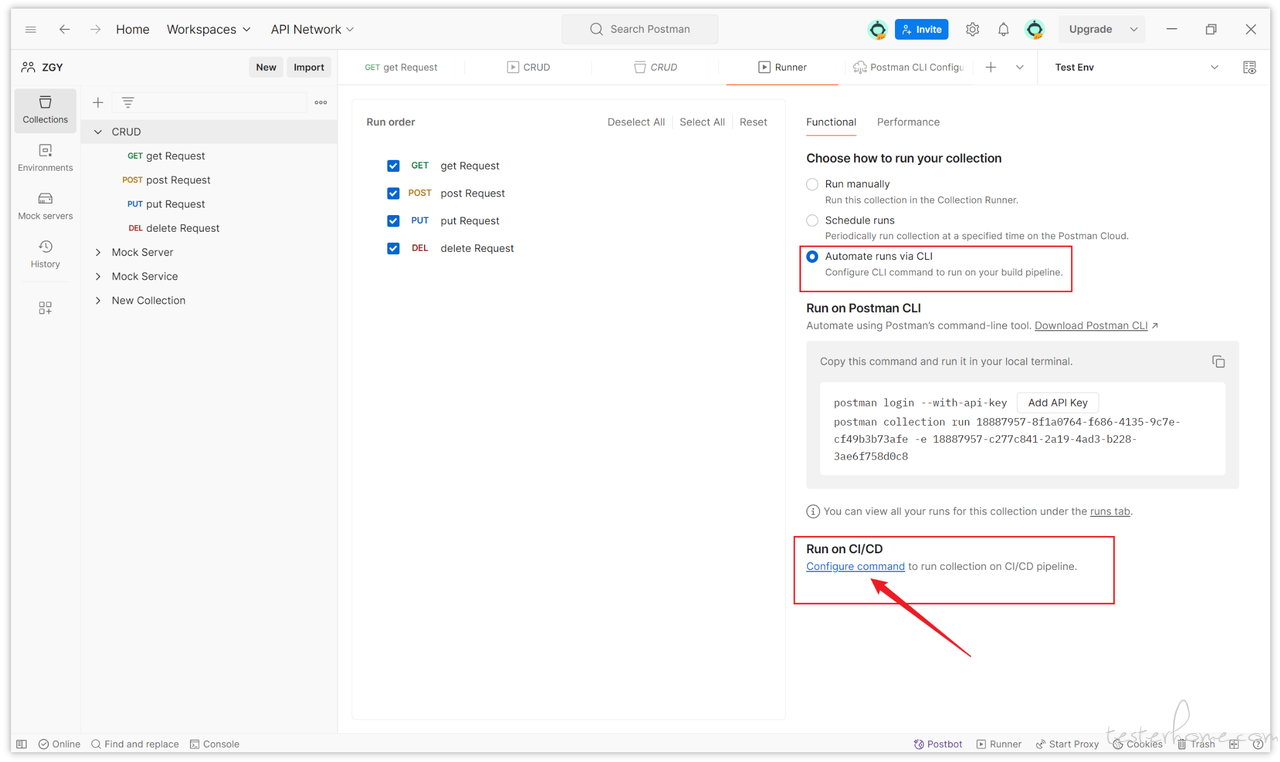Uncheck the PUT put Request checkbox
The height and width of the screenshot is (762, 1280).
tap(393, 221)
